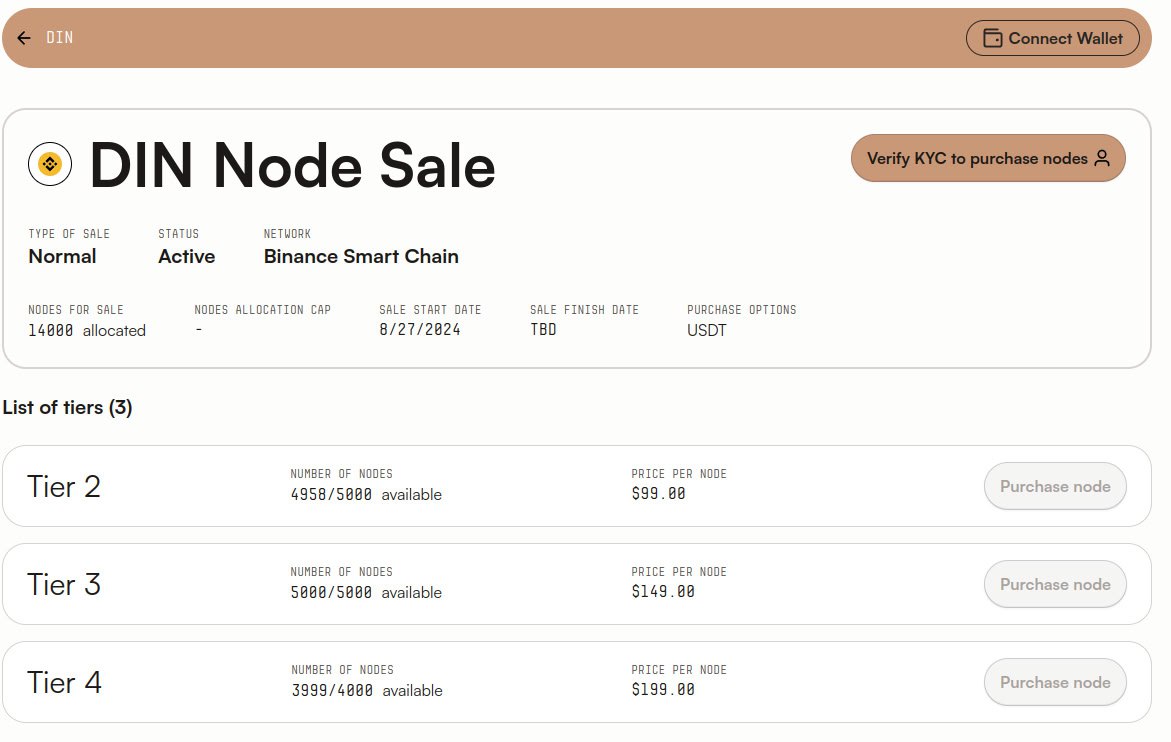
Task: Click the wallet icon in the header
Action: tap(993, 38)
